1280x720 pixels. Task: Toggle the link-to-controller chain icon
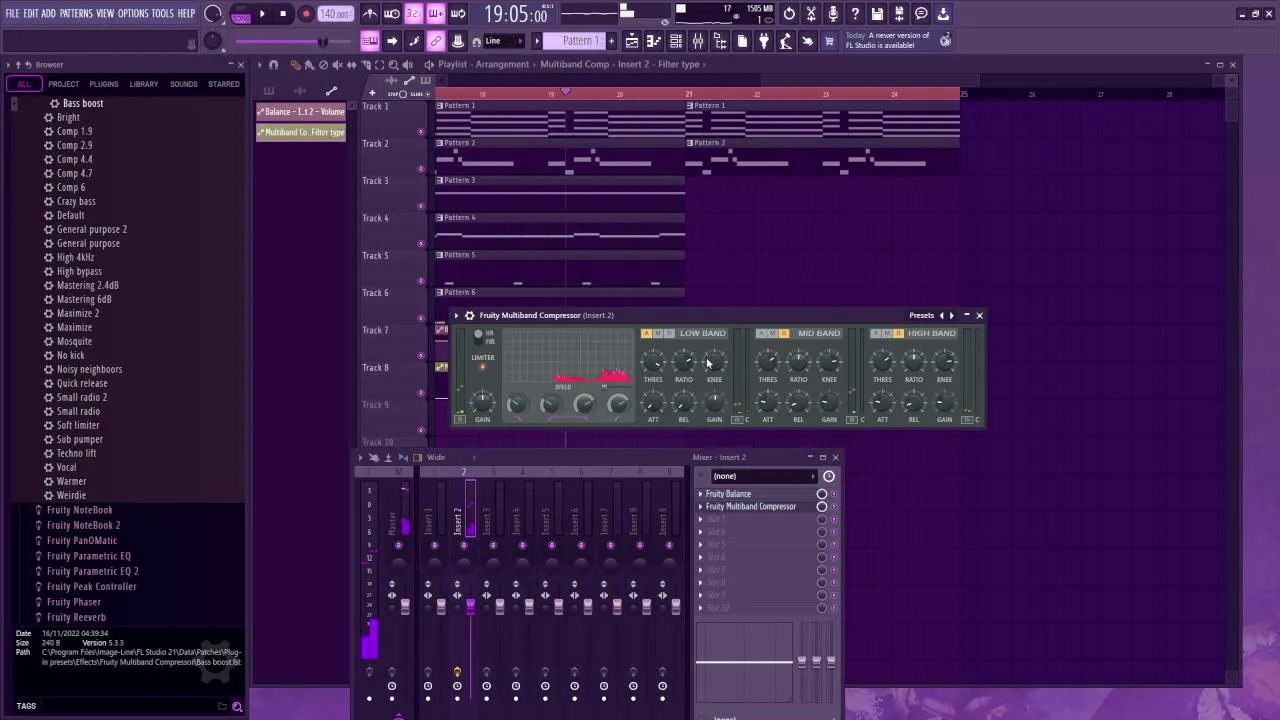pos(436,41)
